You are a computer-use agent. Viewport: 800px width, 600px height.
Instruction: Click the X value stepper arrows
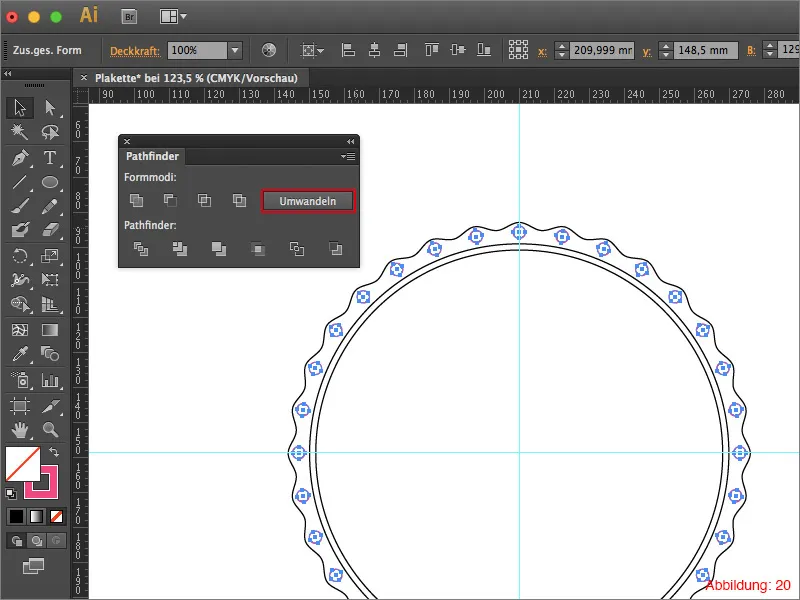562,51
